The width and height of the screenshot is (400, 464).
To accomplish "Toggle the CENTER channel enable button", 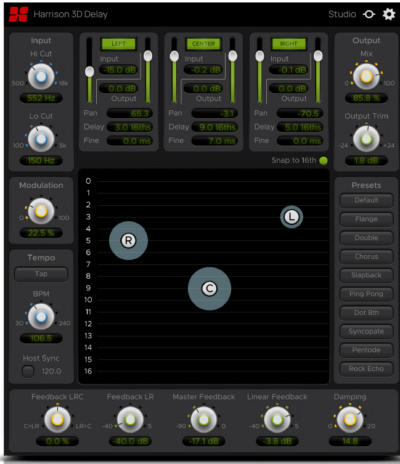I will (x=203, y=44).
